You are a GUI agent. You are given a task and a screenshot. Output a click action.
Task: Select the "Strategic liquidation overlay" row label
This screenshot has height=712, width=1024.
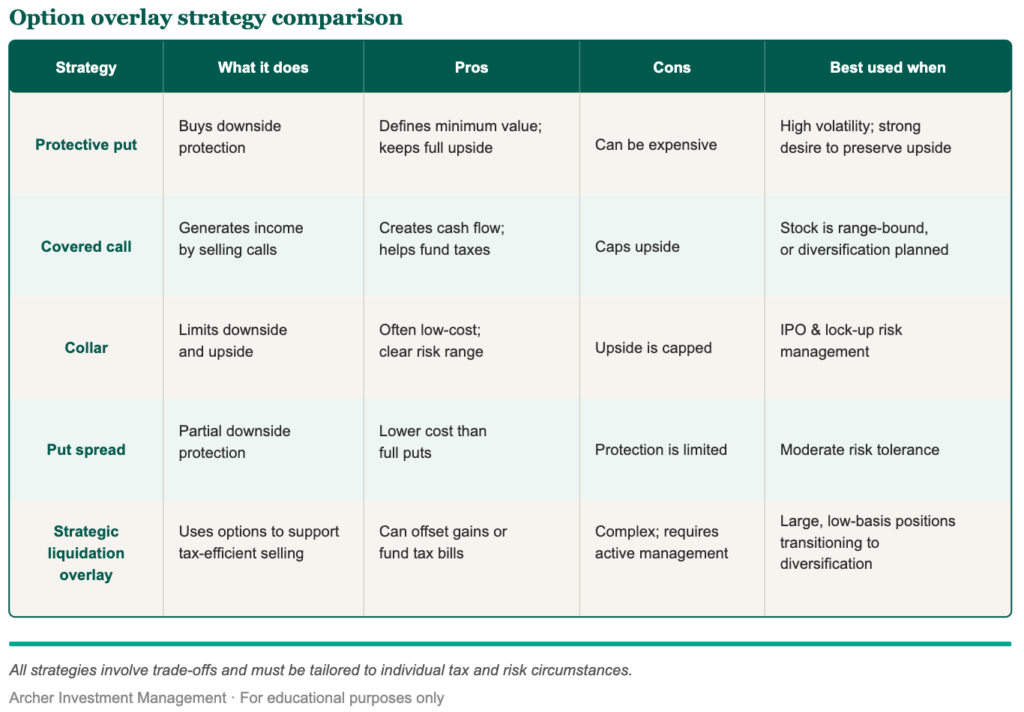[x=86, y=553]
